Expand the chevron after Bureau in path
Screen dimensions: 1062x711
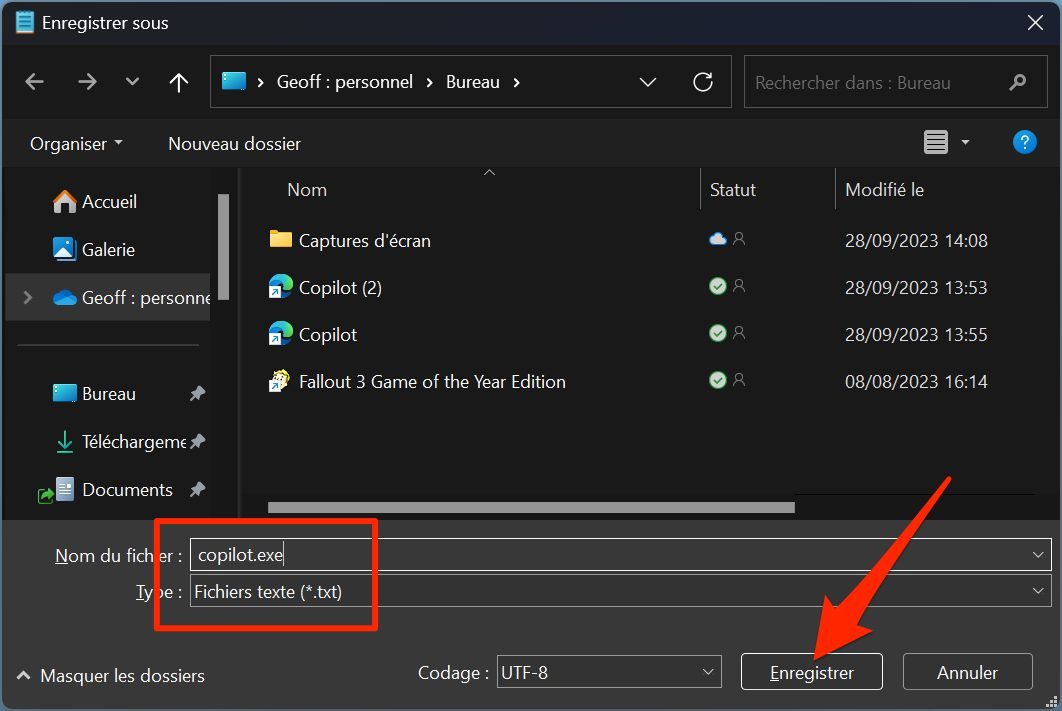[517, 83]
